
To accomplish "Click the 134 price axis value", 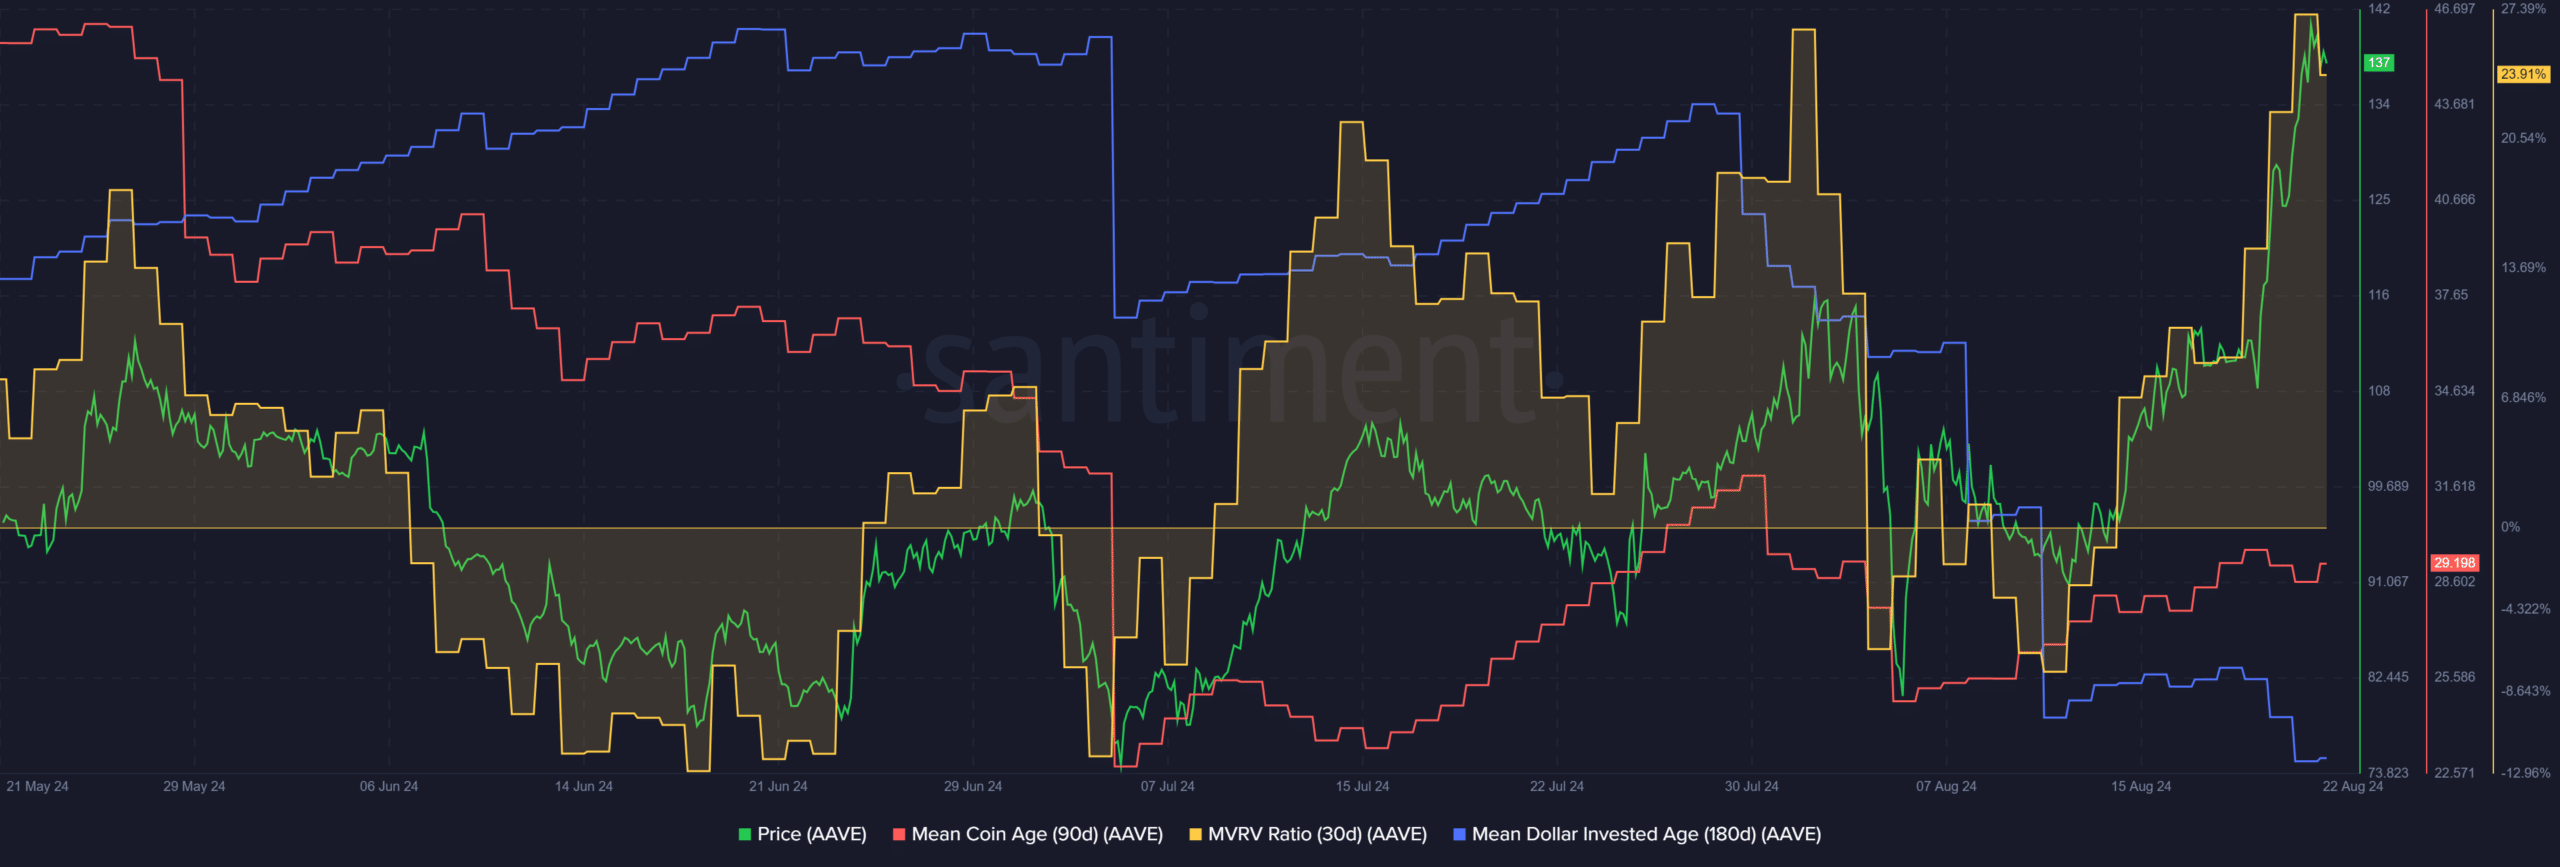I will pos(2379,104).
